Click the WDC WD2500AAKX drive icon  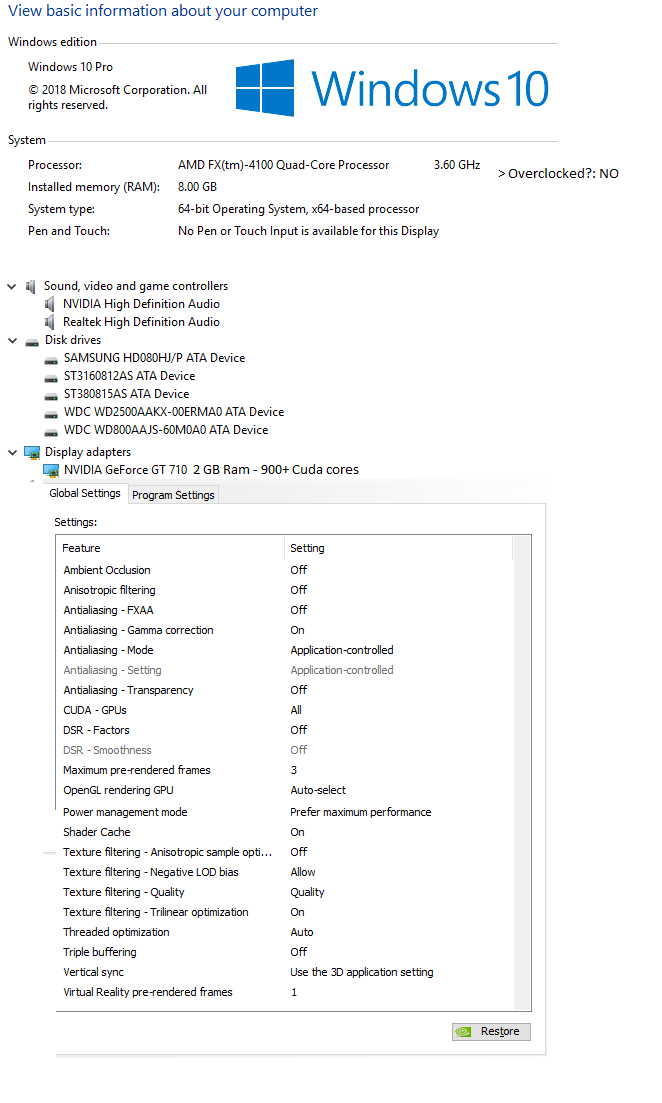click(x=51, y=414)
